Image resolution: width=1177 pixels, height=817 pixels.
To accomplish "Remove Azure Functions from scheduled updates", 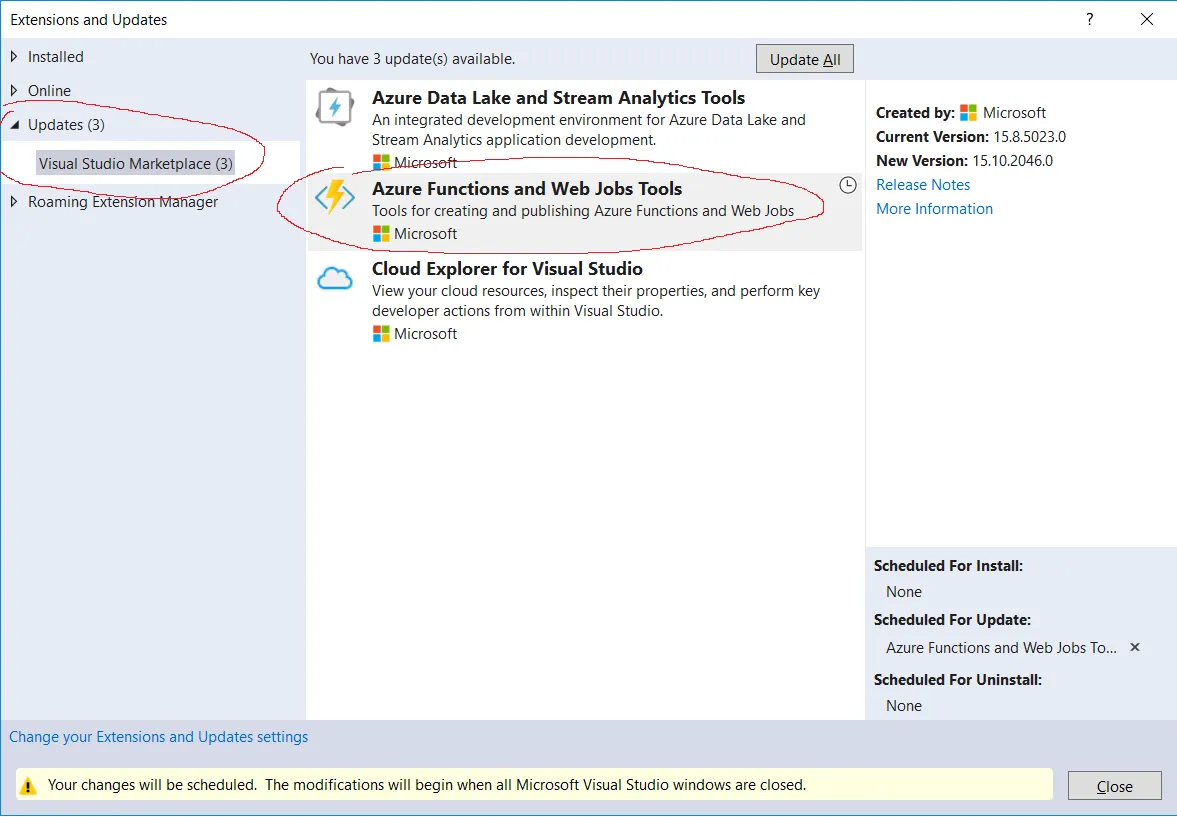I will 1135,647.
